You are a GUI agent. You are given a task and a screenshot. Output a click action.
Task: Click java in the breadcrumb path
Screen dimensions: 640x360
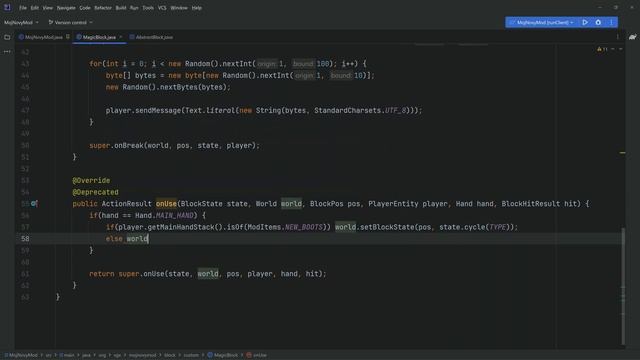click(x=86, y=355)
